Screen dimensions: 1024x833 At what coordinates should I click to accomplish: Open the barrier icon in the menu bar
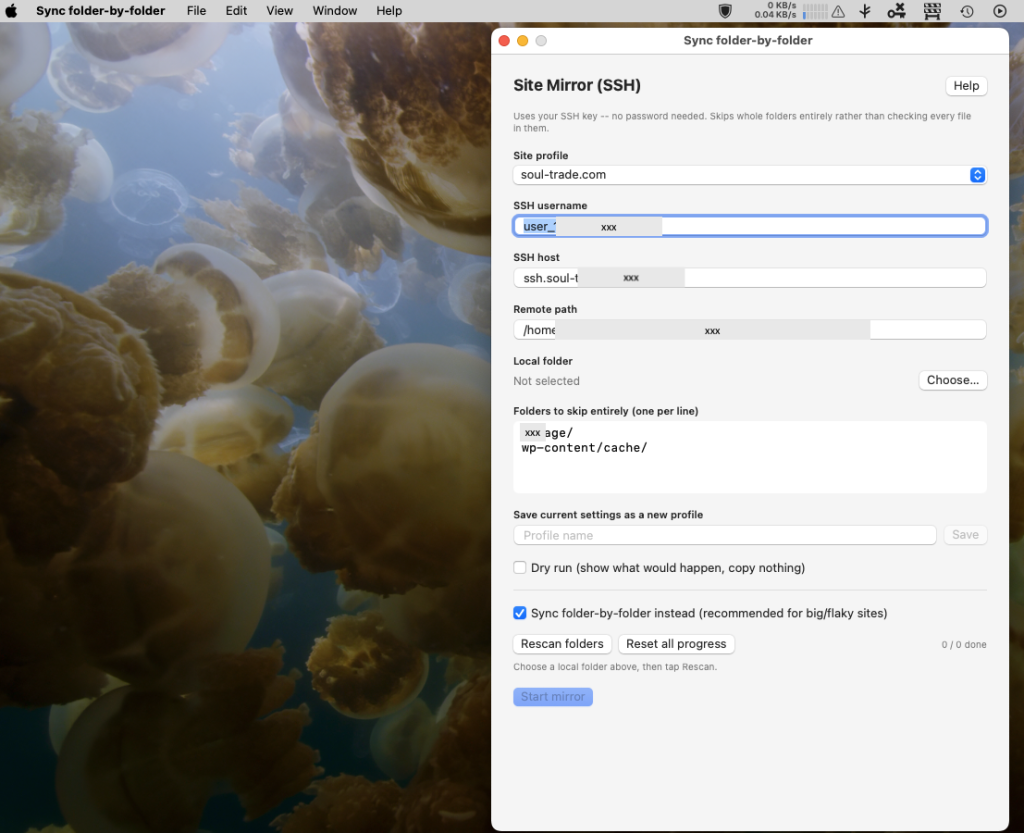pos(932,11)
